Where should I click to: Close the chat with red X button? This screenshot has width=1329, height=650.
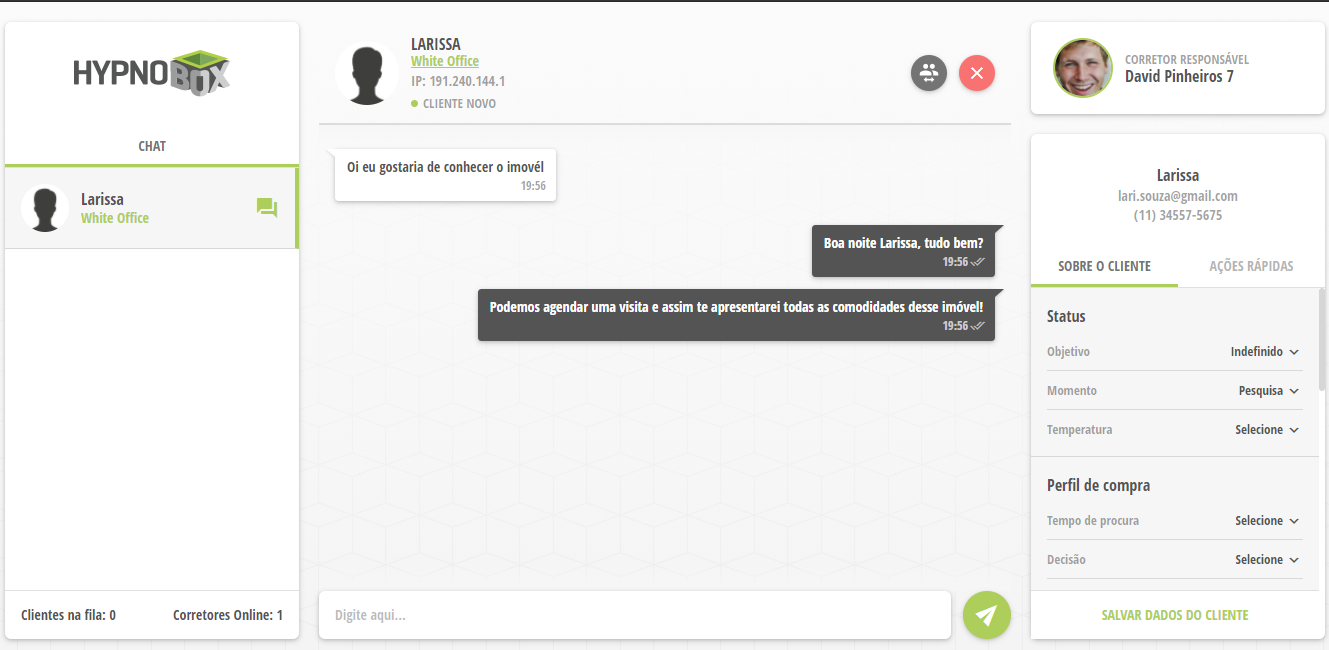coord(977,73)
